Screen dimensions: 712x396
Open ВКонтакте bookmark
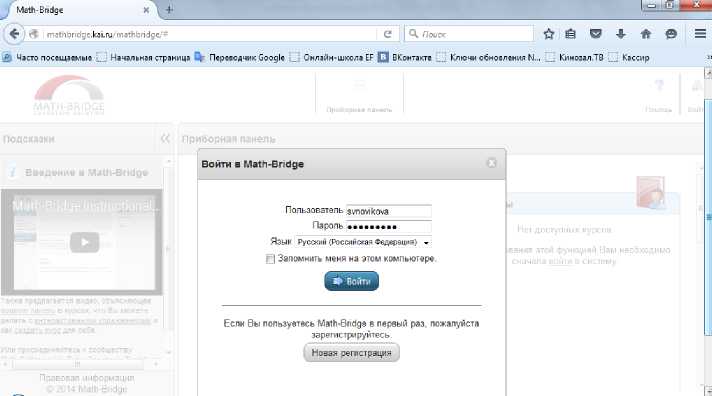405,58
